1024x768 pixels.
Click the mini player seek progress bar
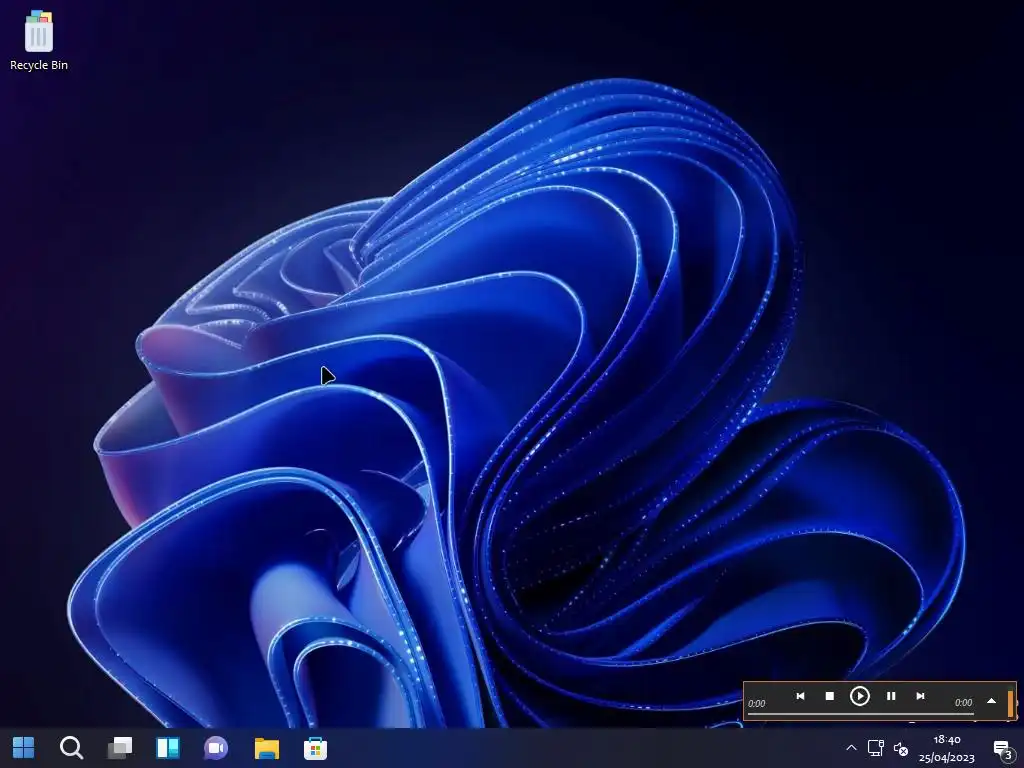point(861,714)
